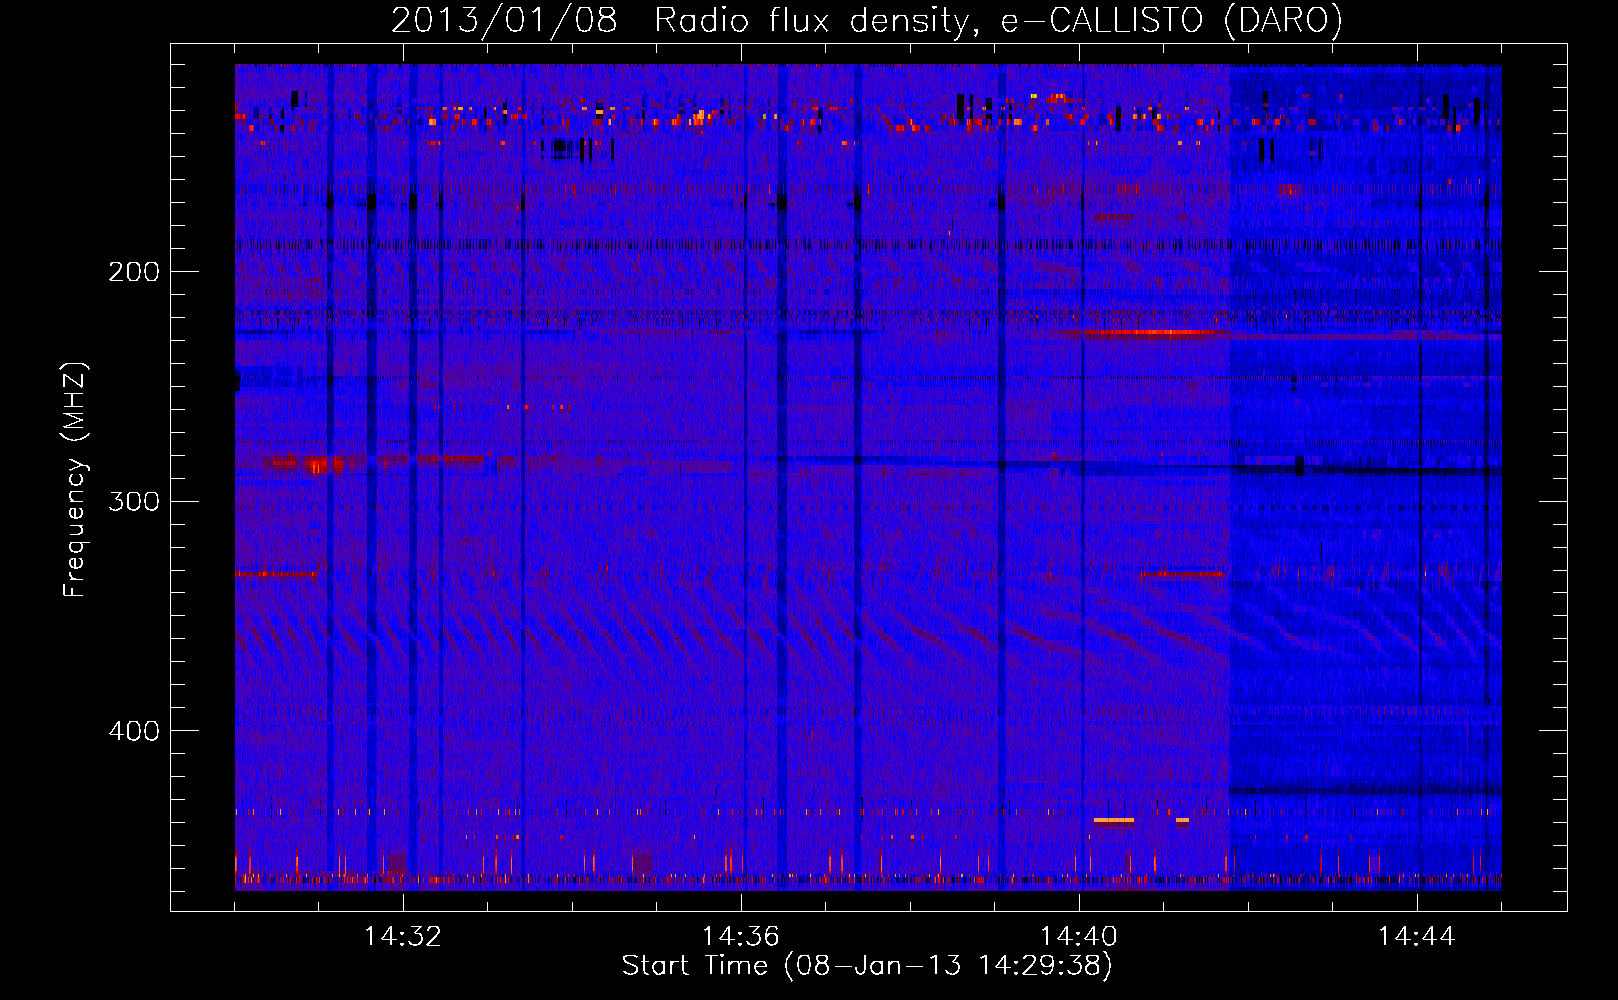Click the plot title "2013/01/08 Radio flux density, e-CALLISTO (DARO)"
Viewport: 1618px width, 1000px height.
867,20
